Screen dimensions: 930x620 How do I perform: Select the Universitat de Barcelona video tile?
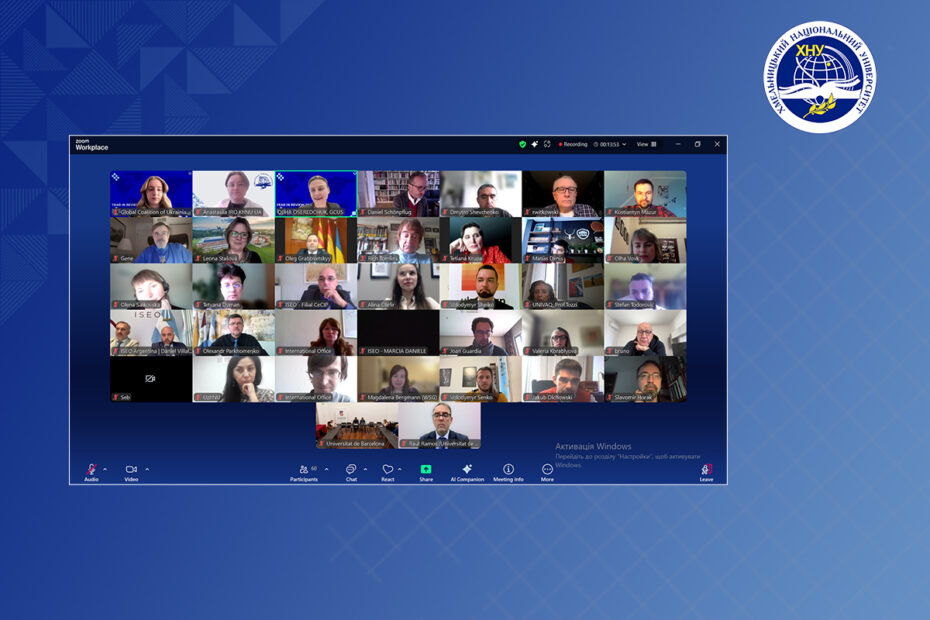(x=357, y=424)
